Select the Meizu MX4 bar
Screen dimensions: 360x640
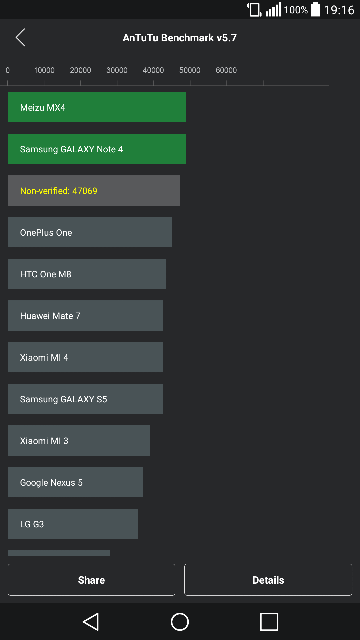click(x=97, y=107)
